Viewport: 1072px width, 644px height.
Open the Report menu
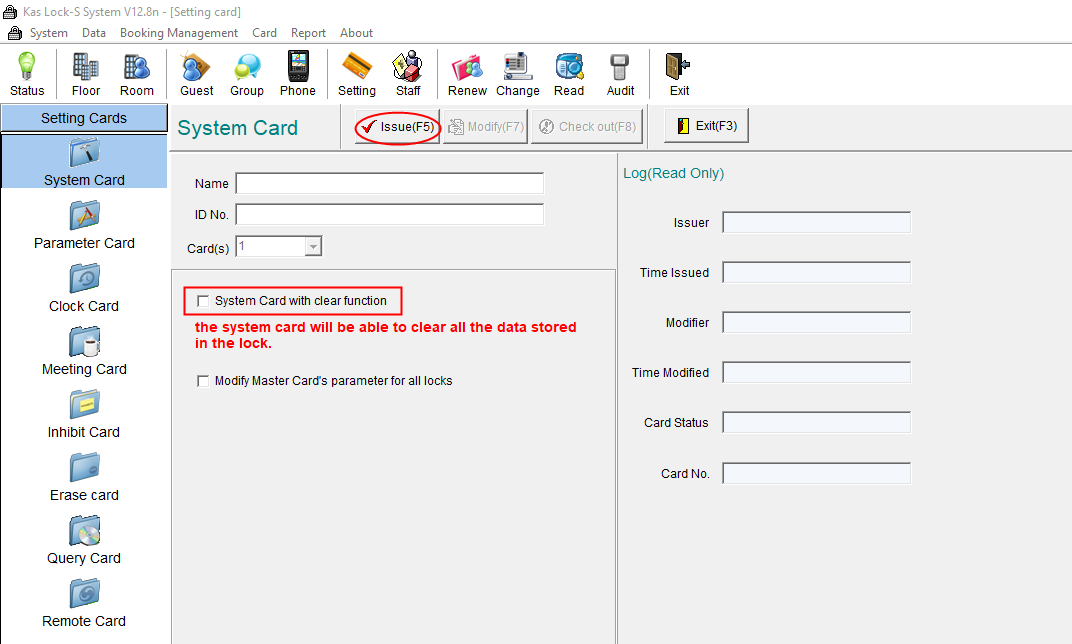(x=308, y=33)
